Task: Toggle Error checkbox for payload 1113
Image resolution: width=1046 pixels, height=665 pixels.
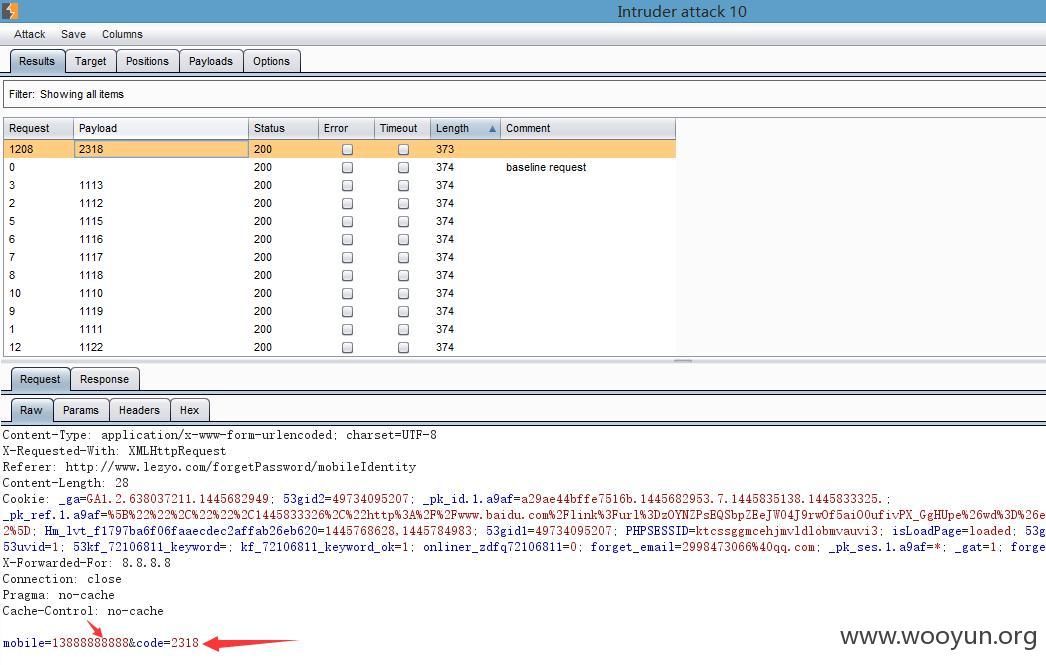Action: click(x=347, y=185)
